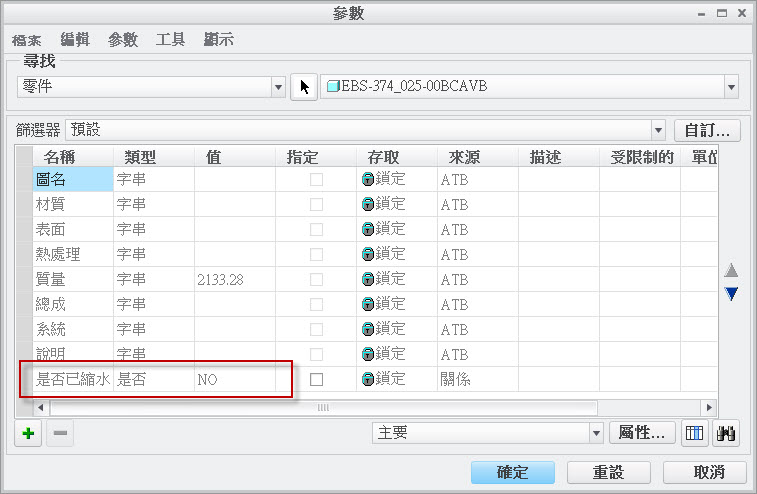Click the 自訂... button

coord(707,130)
